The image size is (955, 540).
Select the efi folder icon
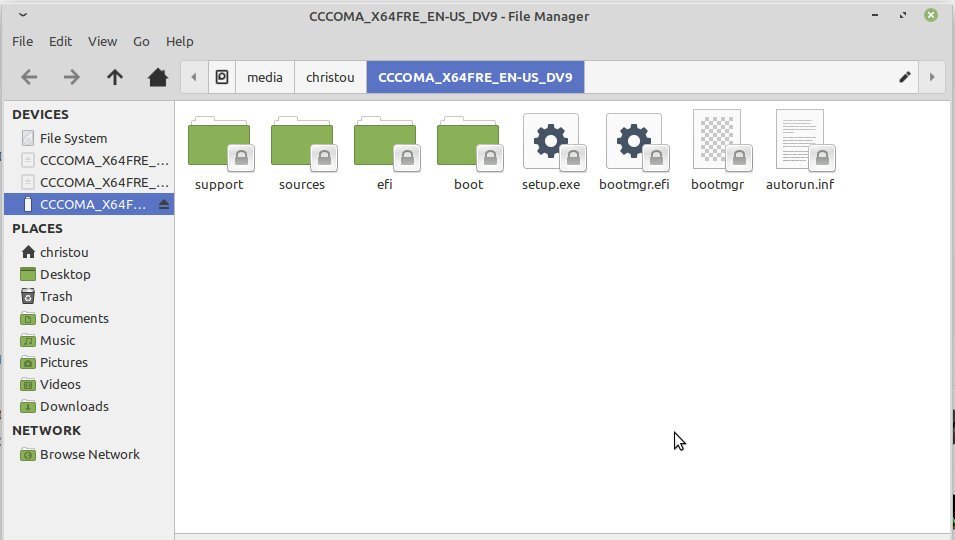385,142
